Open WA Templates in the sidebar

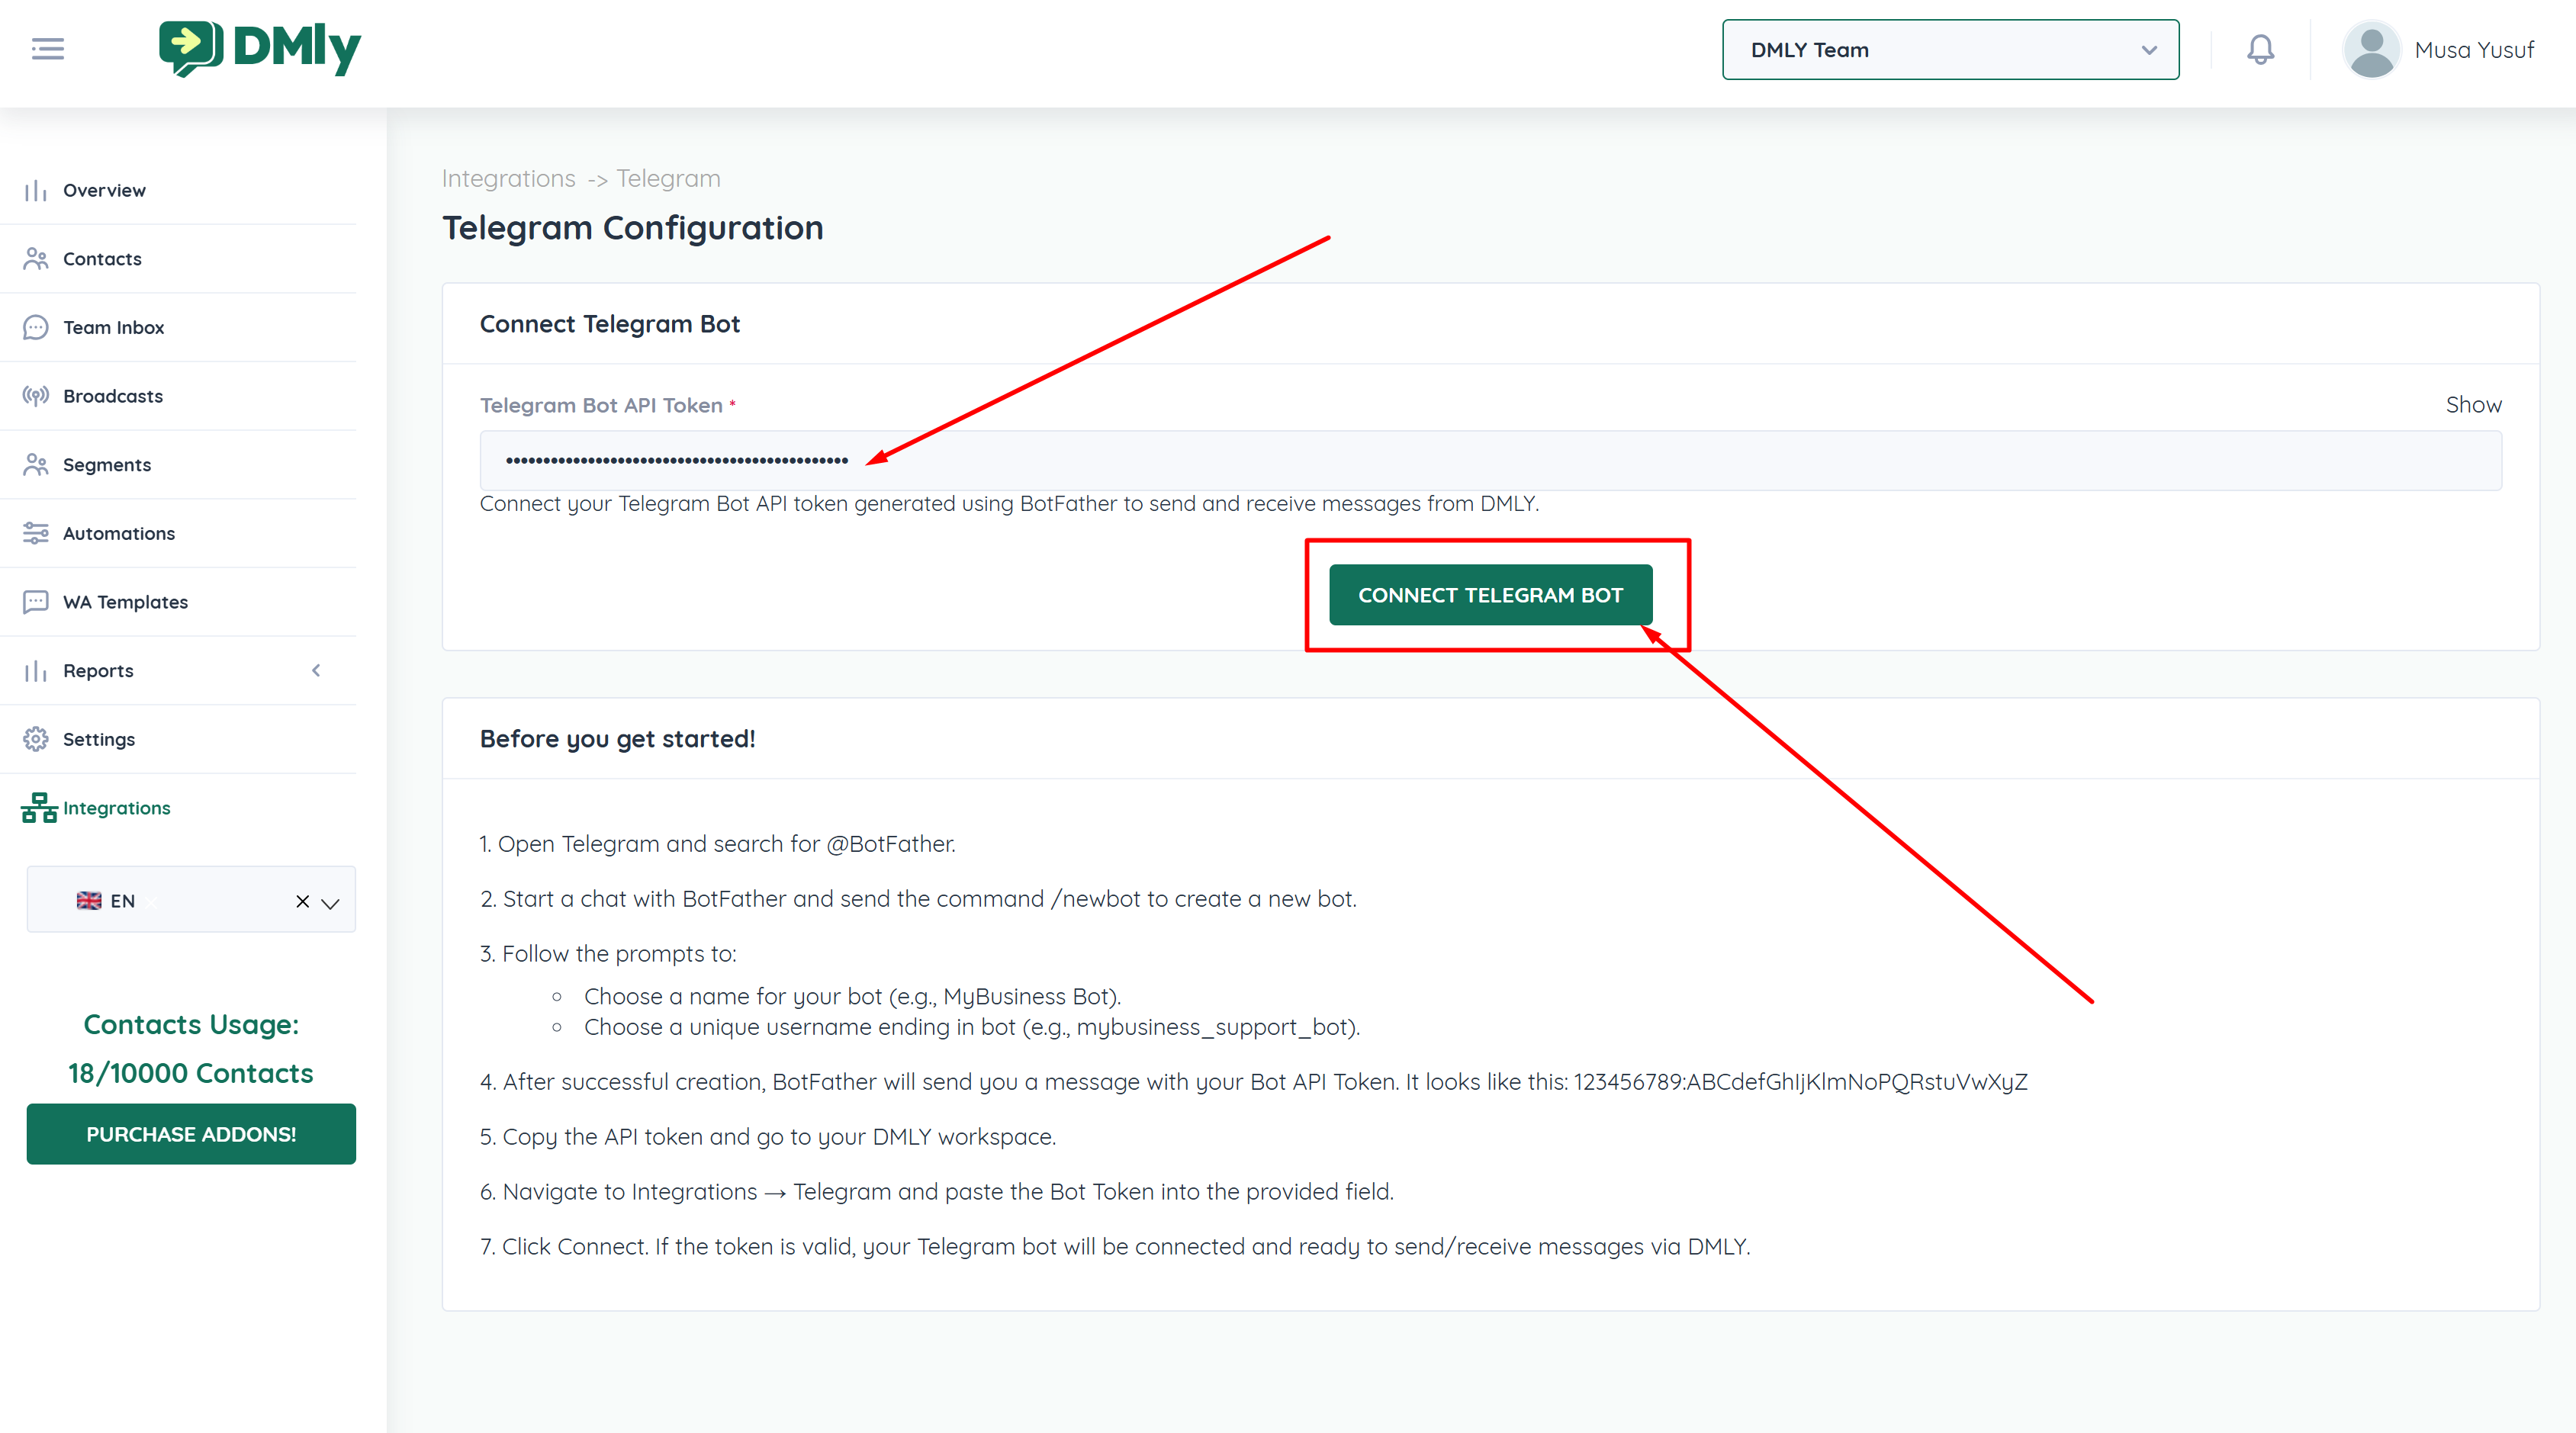(x=125, y=602)
